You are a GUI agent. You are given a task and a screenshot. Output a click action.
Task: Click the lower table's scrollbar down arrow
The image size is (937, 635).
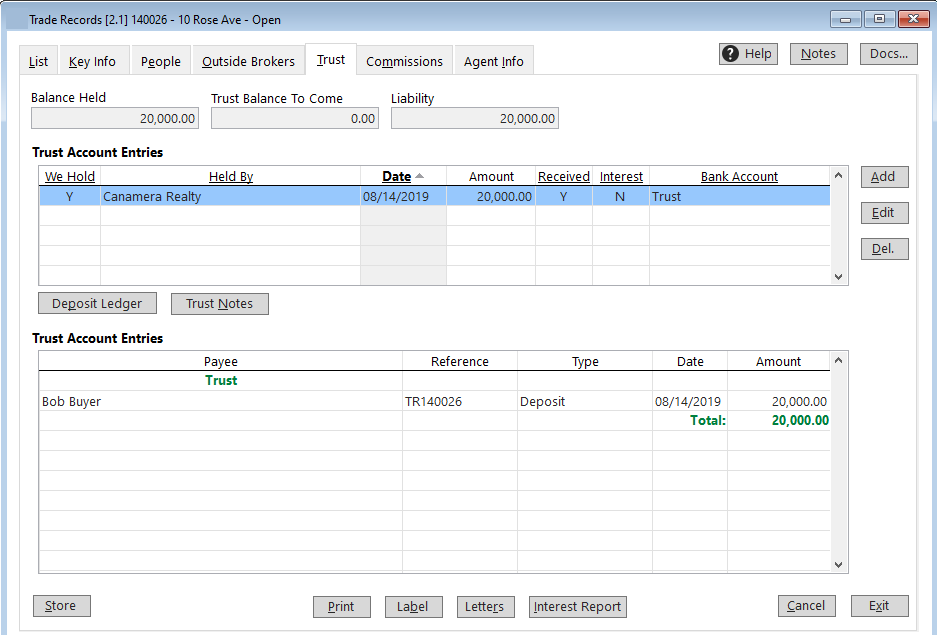pos(838,564)
